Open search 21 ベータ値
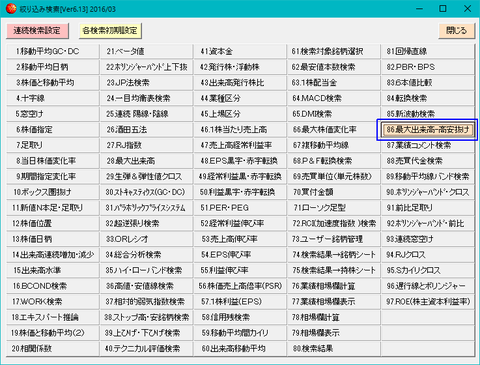480x365 pixels. click(x=146, y=51)
